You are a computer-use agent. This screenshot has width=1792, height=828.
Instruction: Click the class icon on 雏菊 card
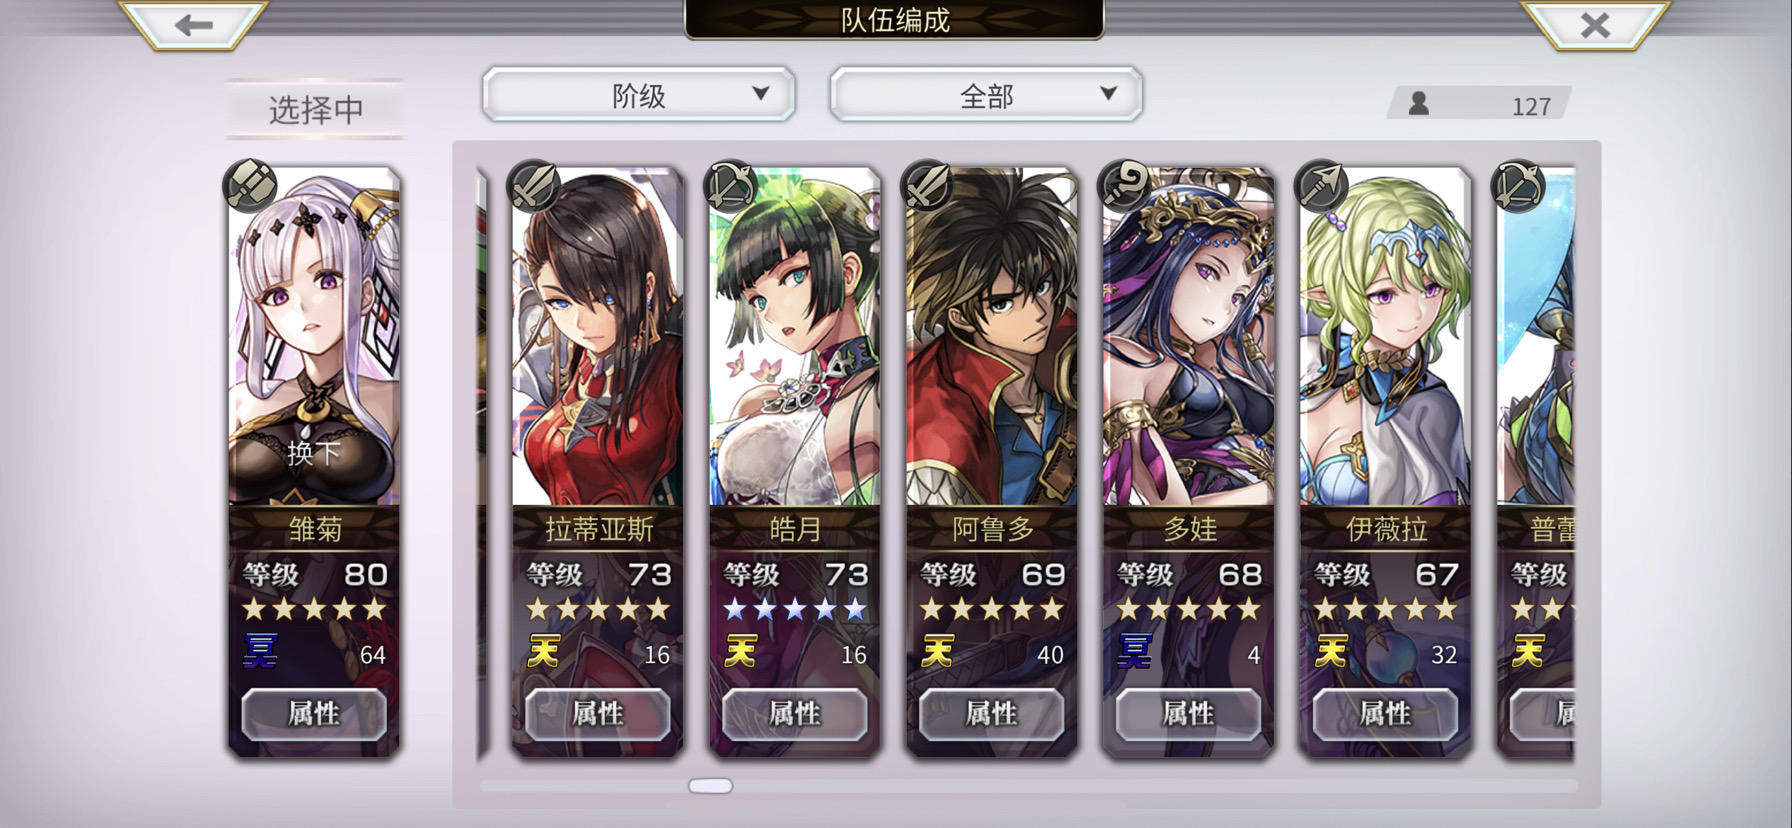pos(250,186)
